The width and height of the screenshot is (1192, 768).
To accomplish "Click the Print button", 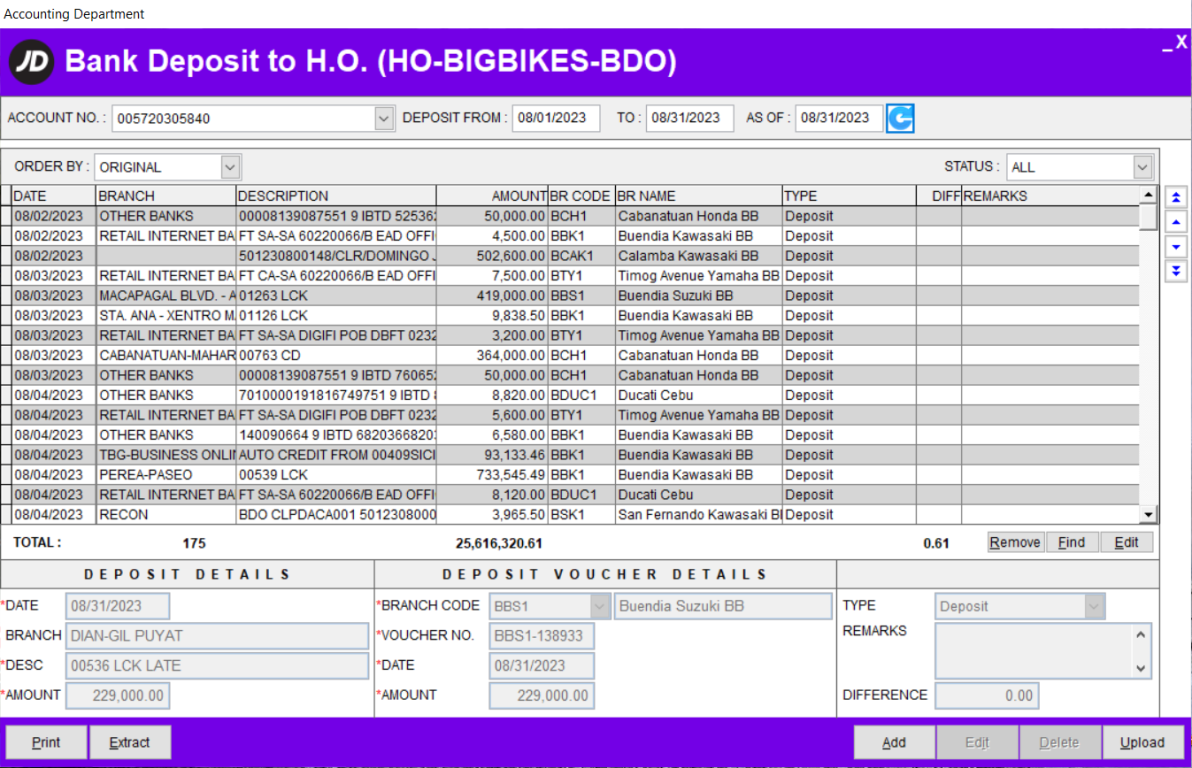I will click(x=46, y=742).
